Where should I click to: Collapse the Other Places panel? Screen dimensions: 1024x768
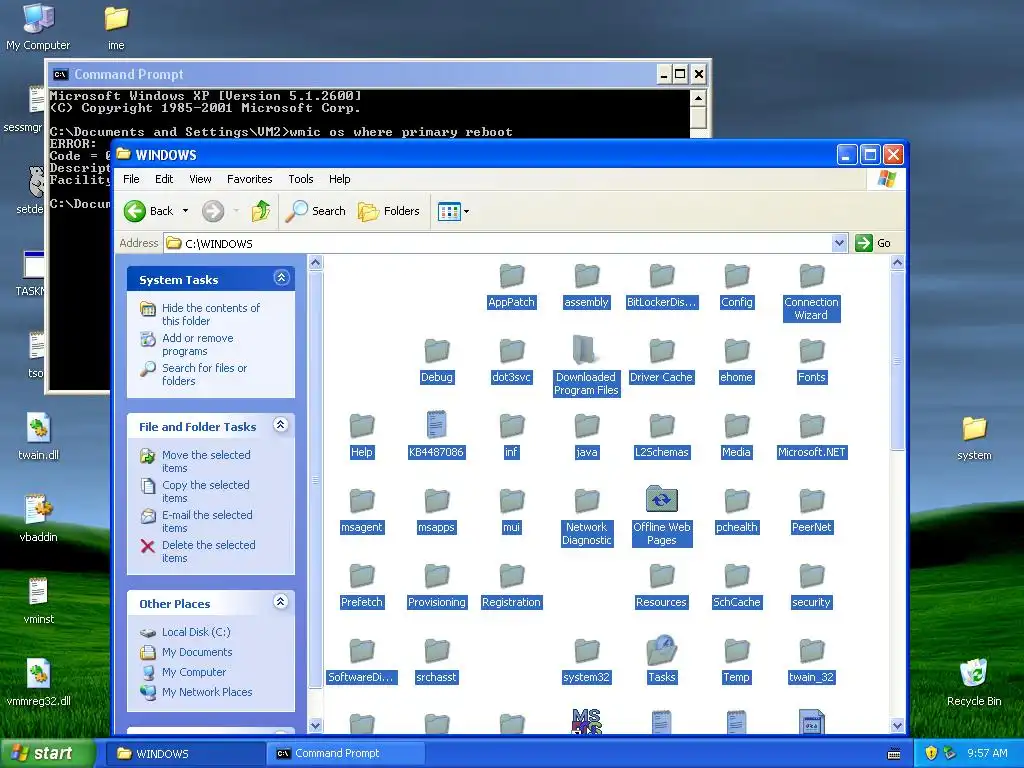coord(281,602)
